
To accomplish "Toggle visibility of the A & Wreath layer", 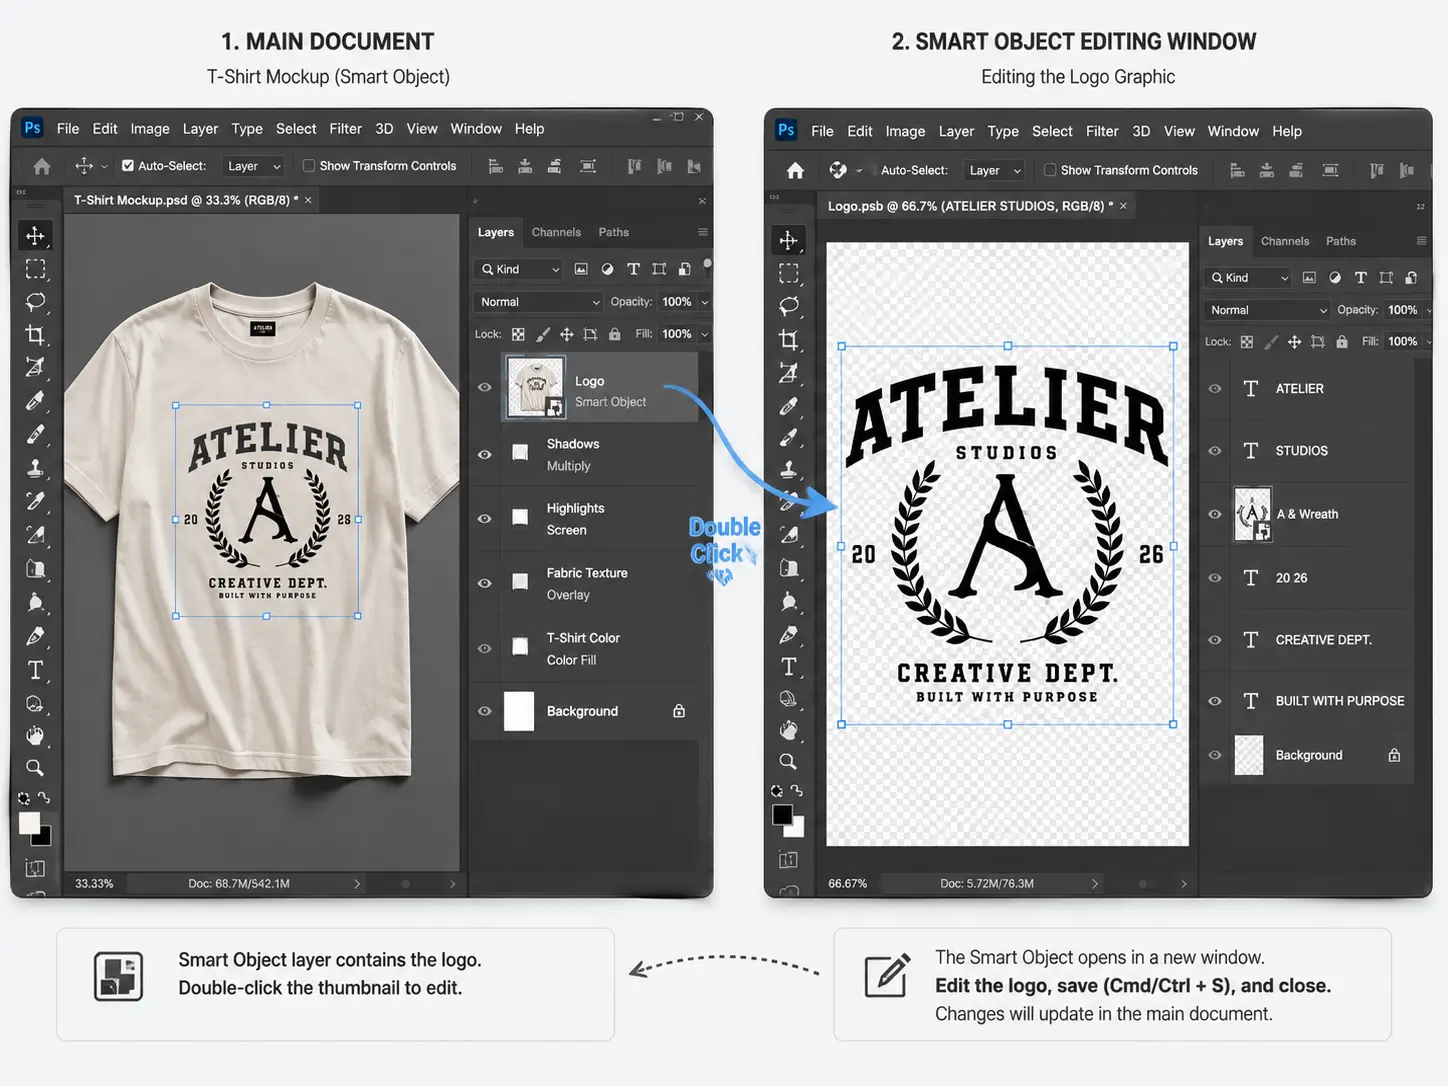I will (x=1215, y=514).
